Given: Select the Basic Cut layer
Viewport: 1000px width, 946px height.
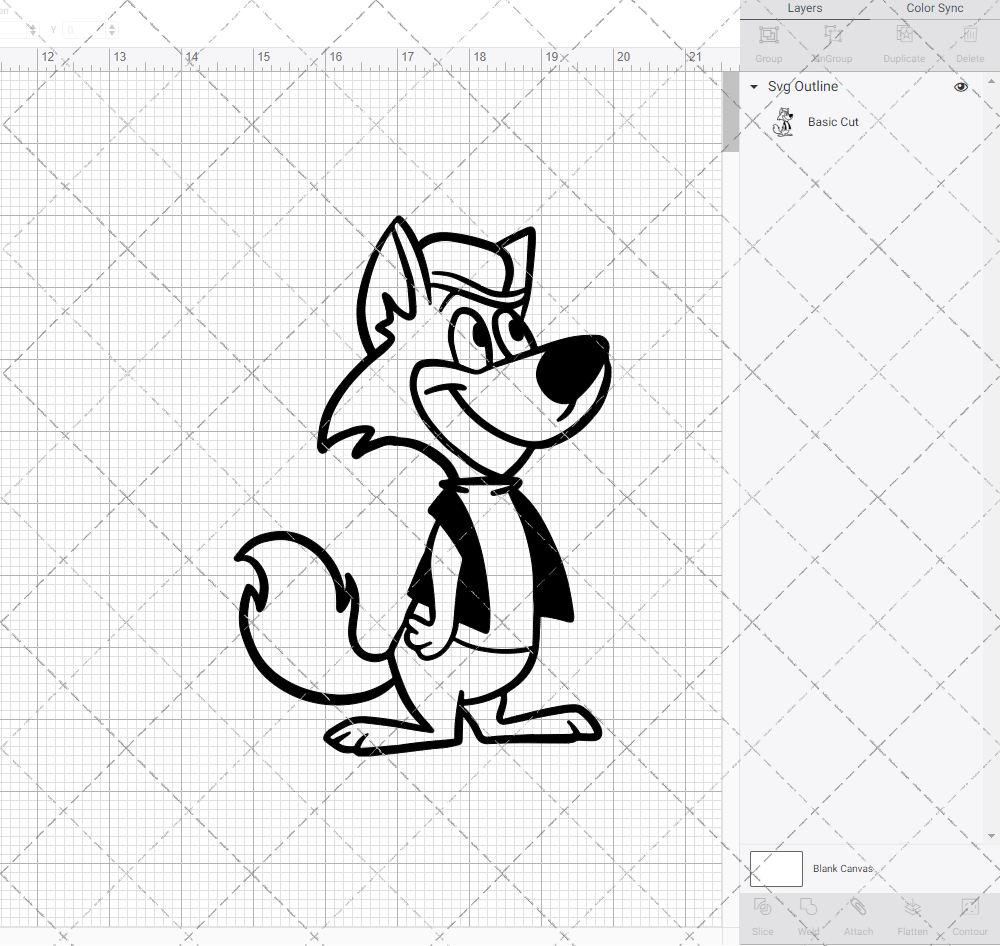Looking at the screenshot, I should 833,121.
